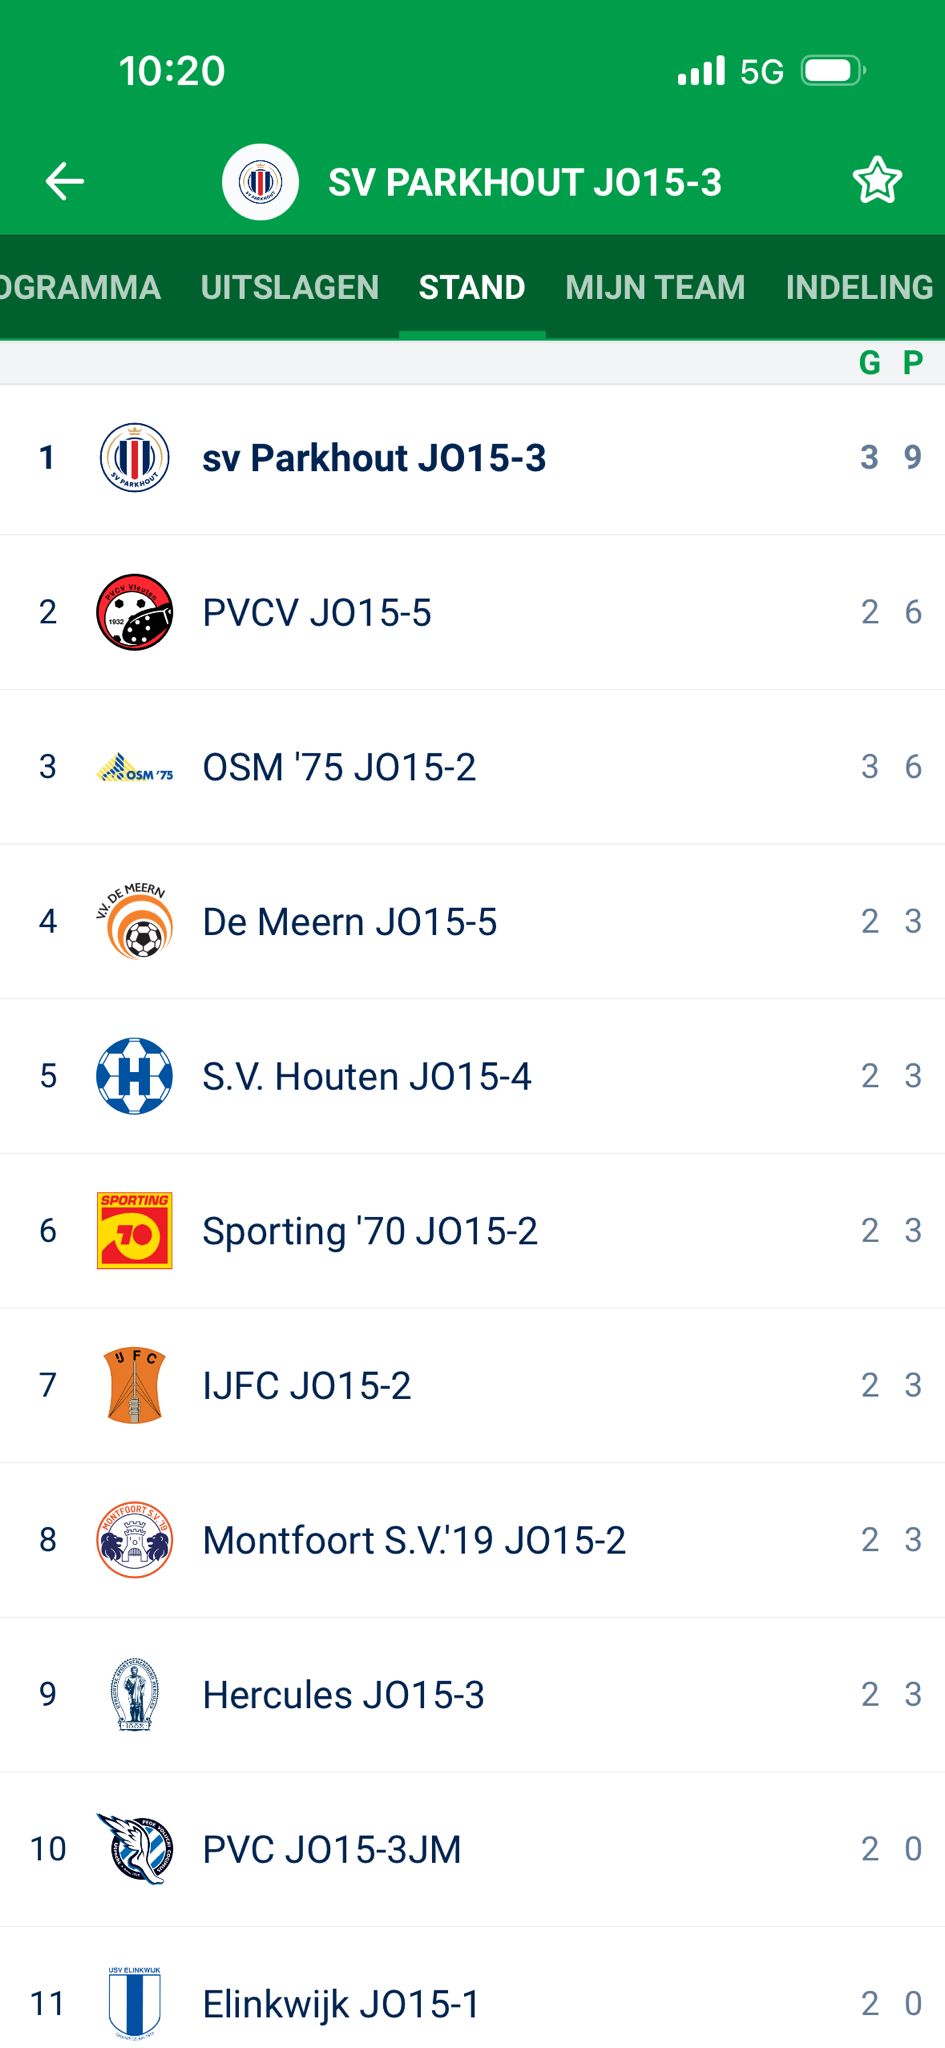Tap the back arrow icon

65,181
